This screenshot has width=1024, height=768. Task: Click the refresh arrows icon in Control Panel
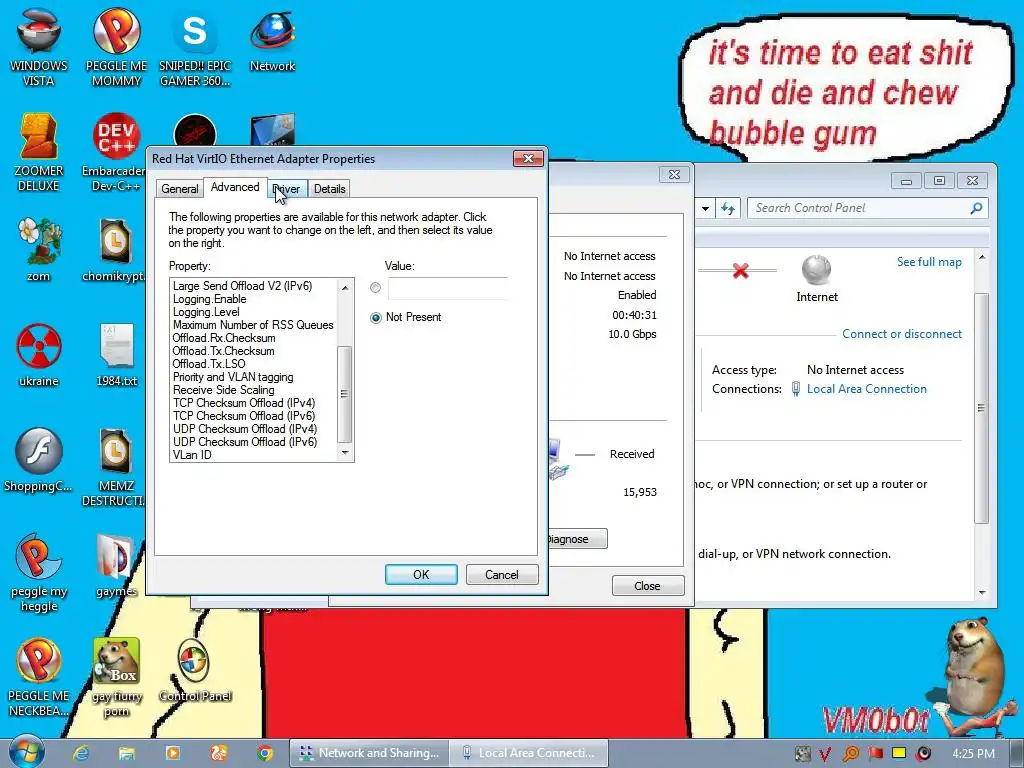(x=728, y=208)
